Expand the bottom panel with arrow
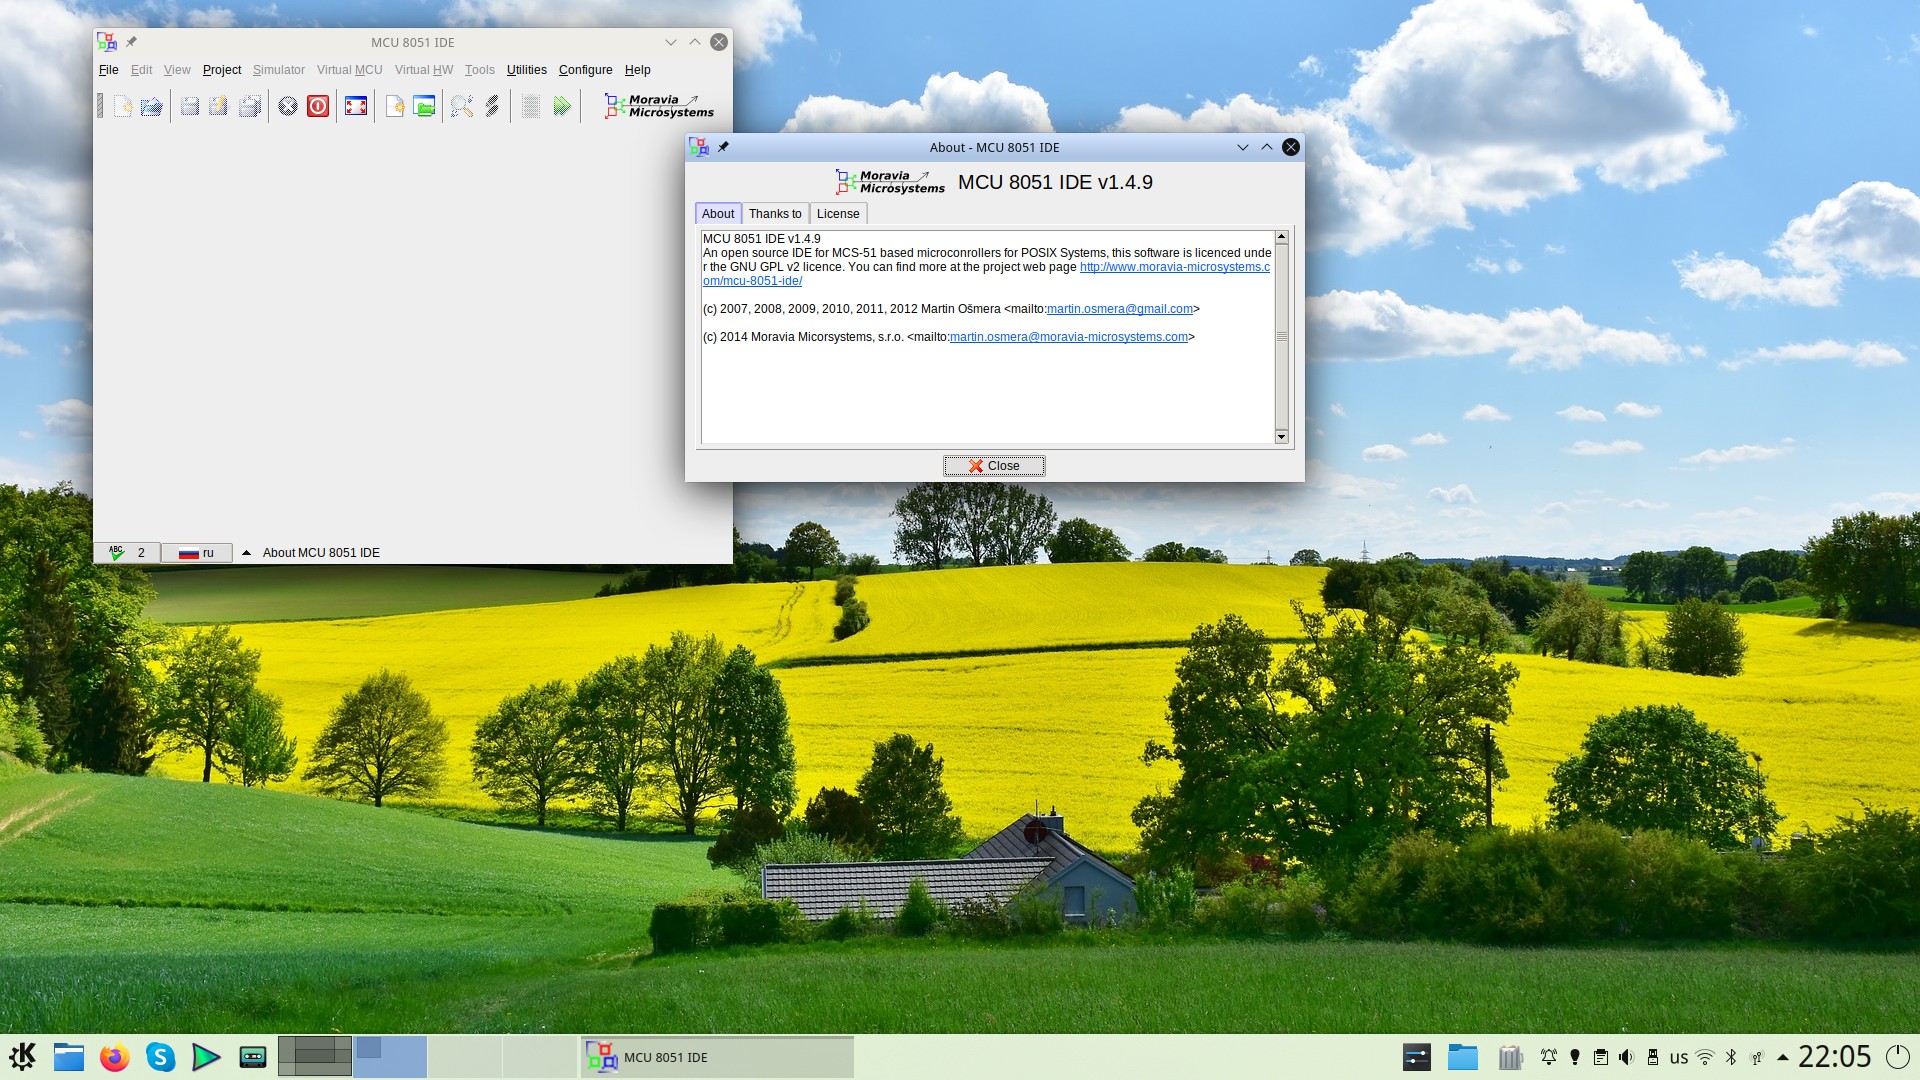1920x1080 pixels. pos(246,552)
